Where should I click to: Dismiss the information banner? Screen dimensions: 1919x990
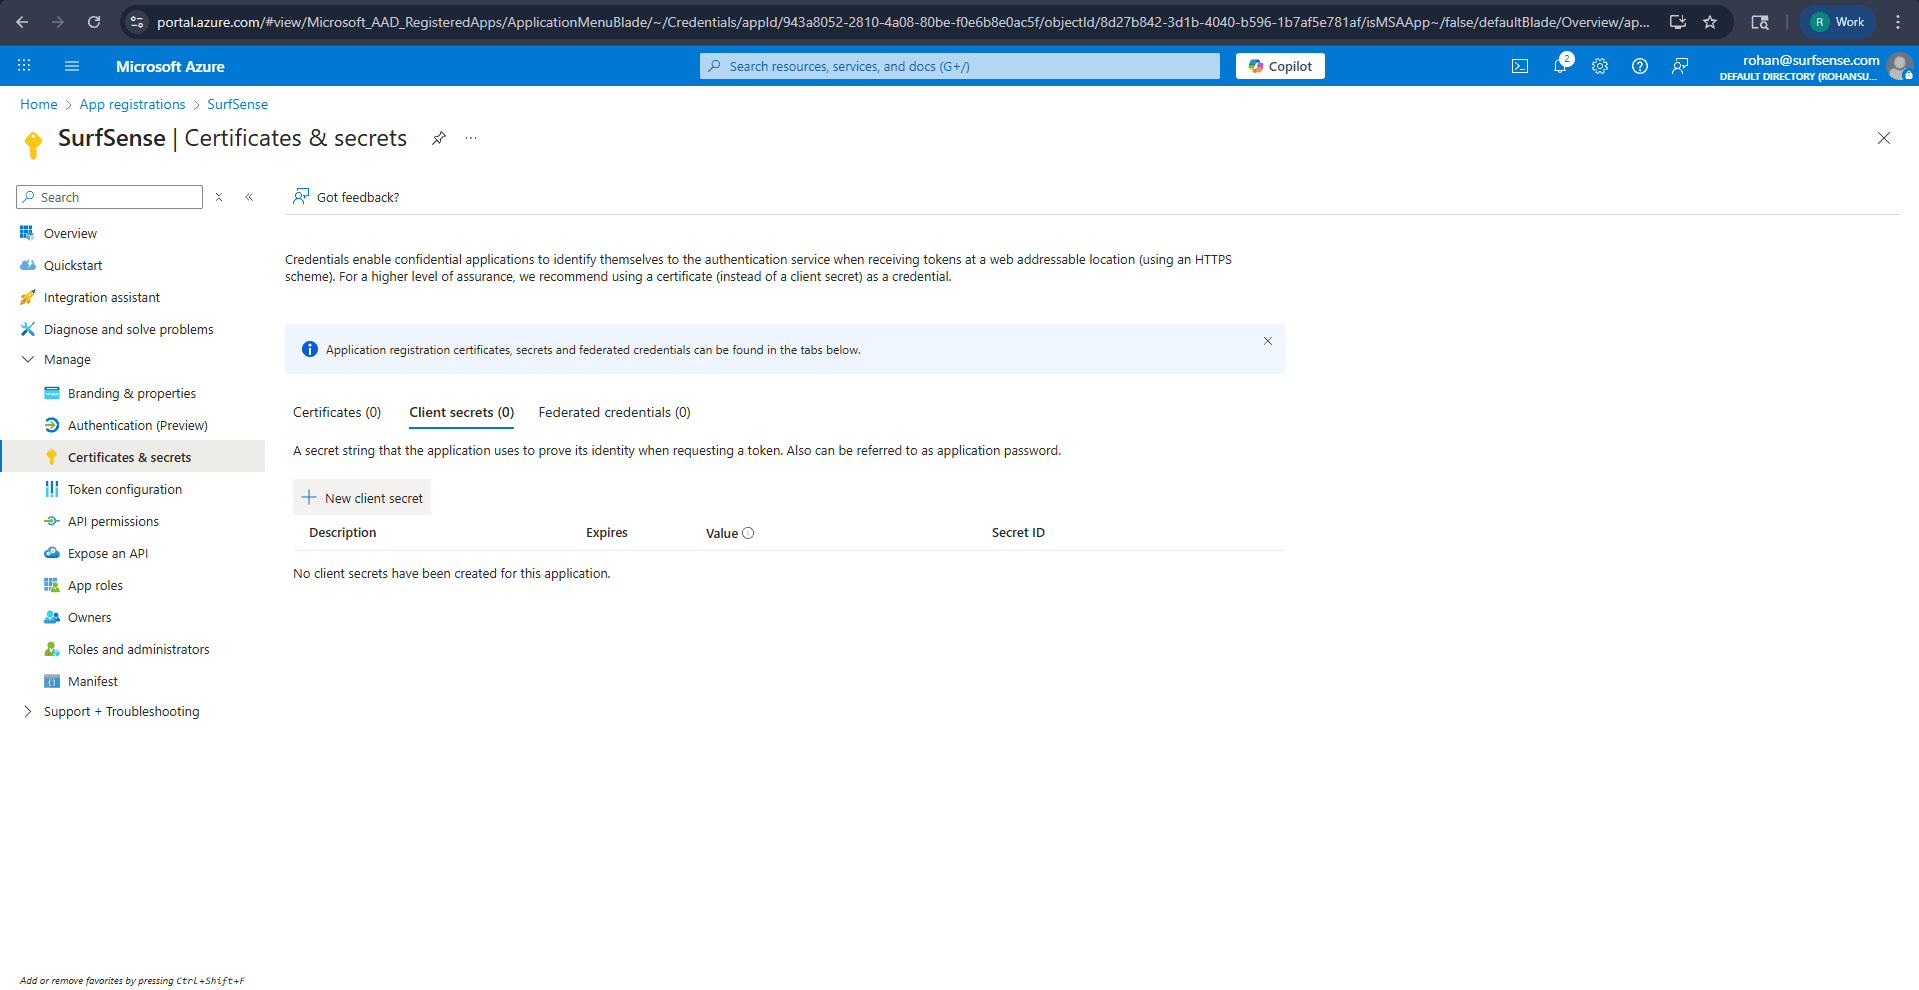[x=1267, y=341]
